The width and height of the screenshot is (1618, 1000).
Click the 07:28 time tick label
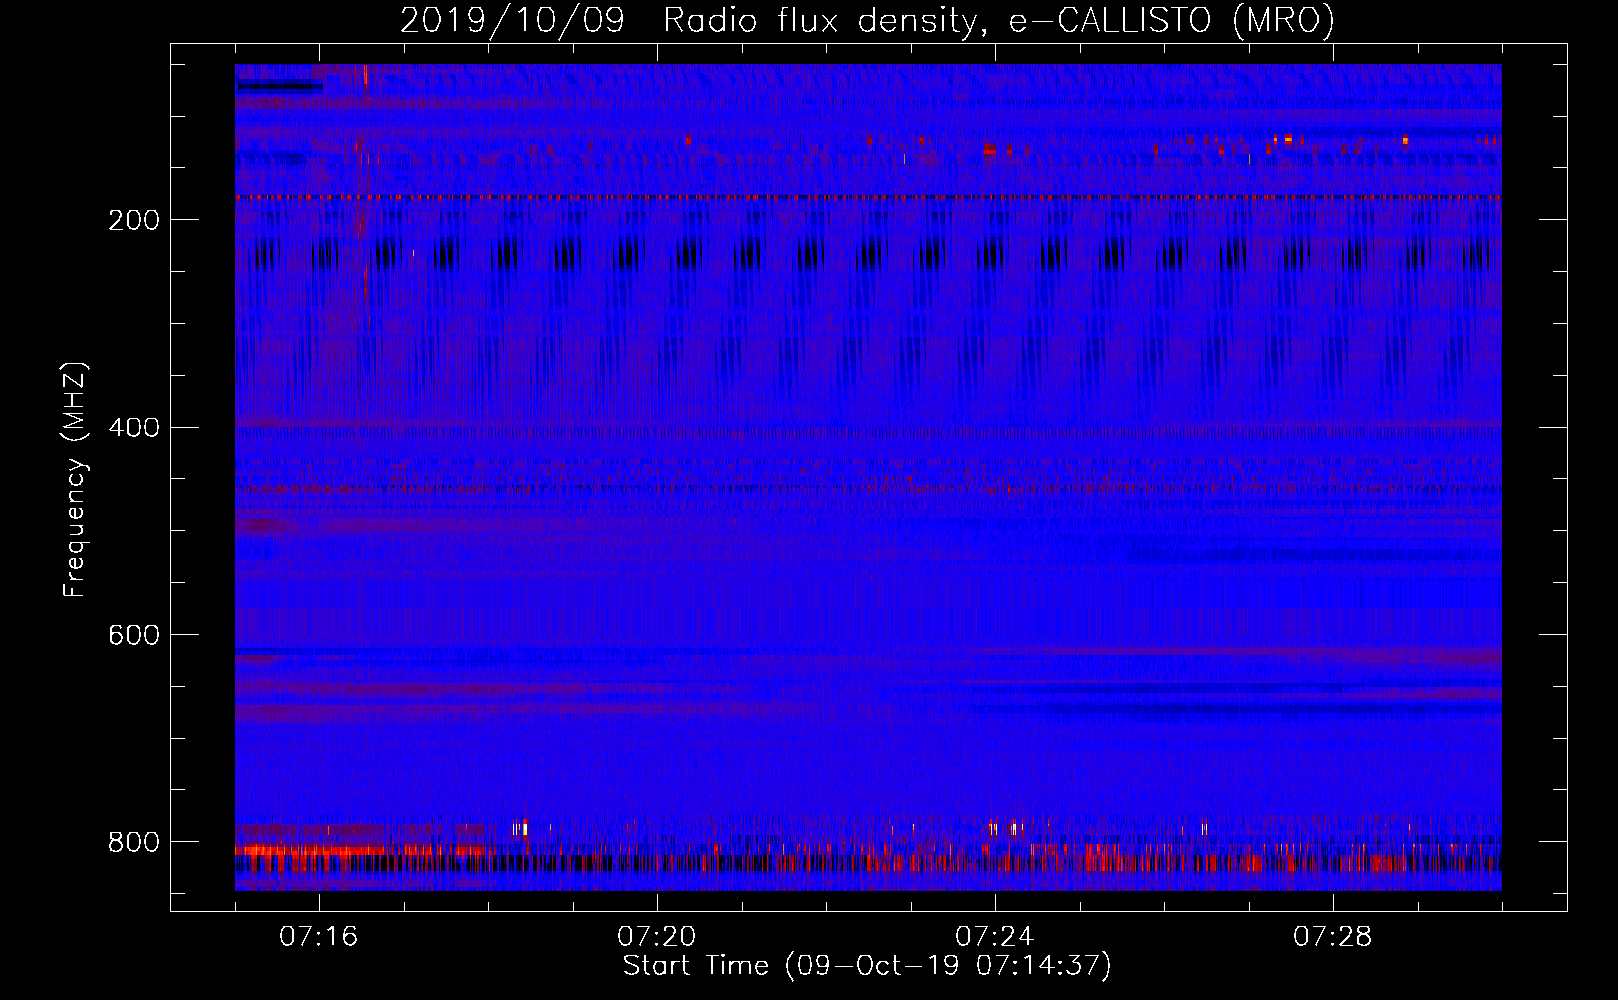(x=1333, y=936)
